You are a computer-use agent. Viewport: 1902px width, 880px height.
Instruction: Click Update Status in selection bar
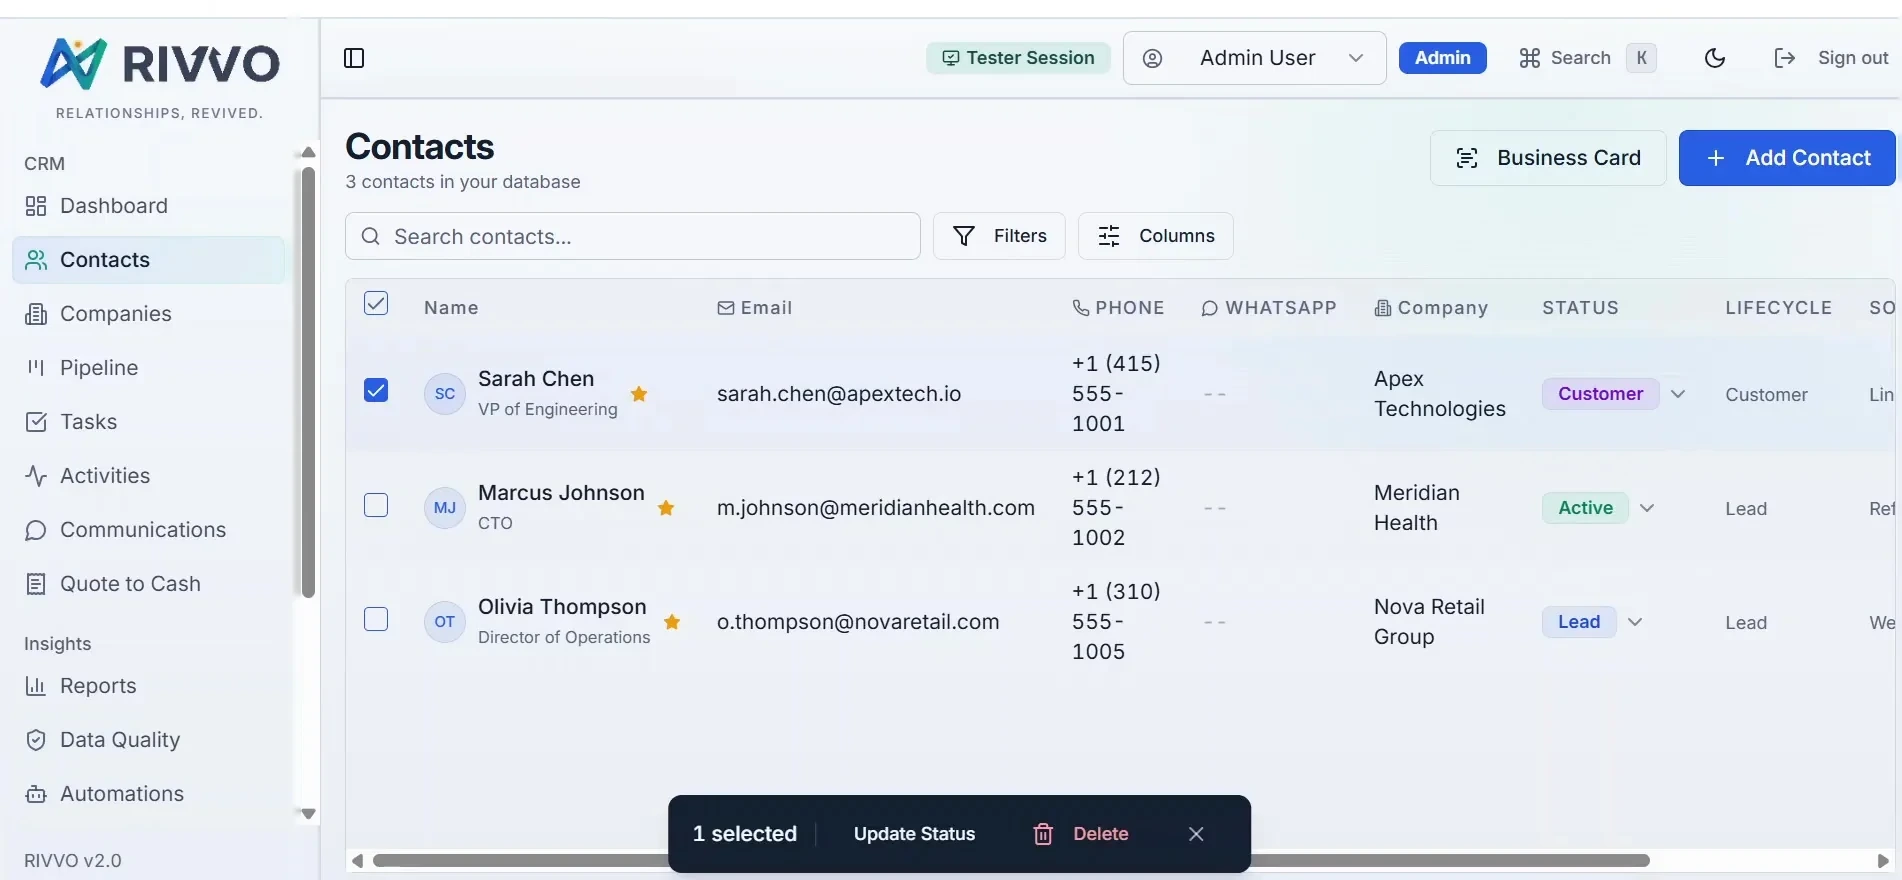(x=914, y=834)
